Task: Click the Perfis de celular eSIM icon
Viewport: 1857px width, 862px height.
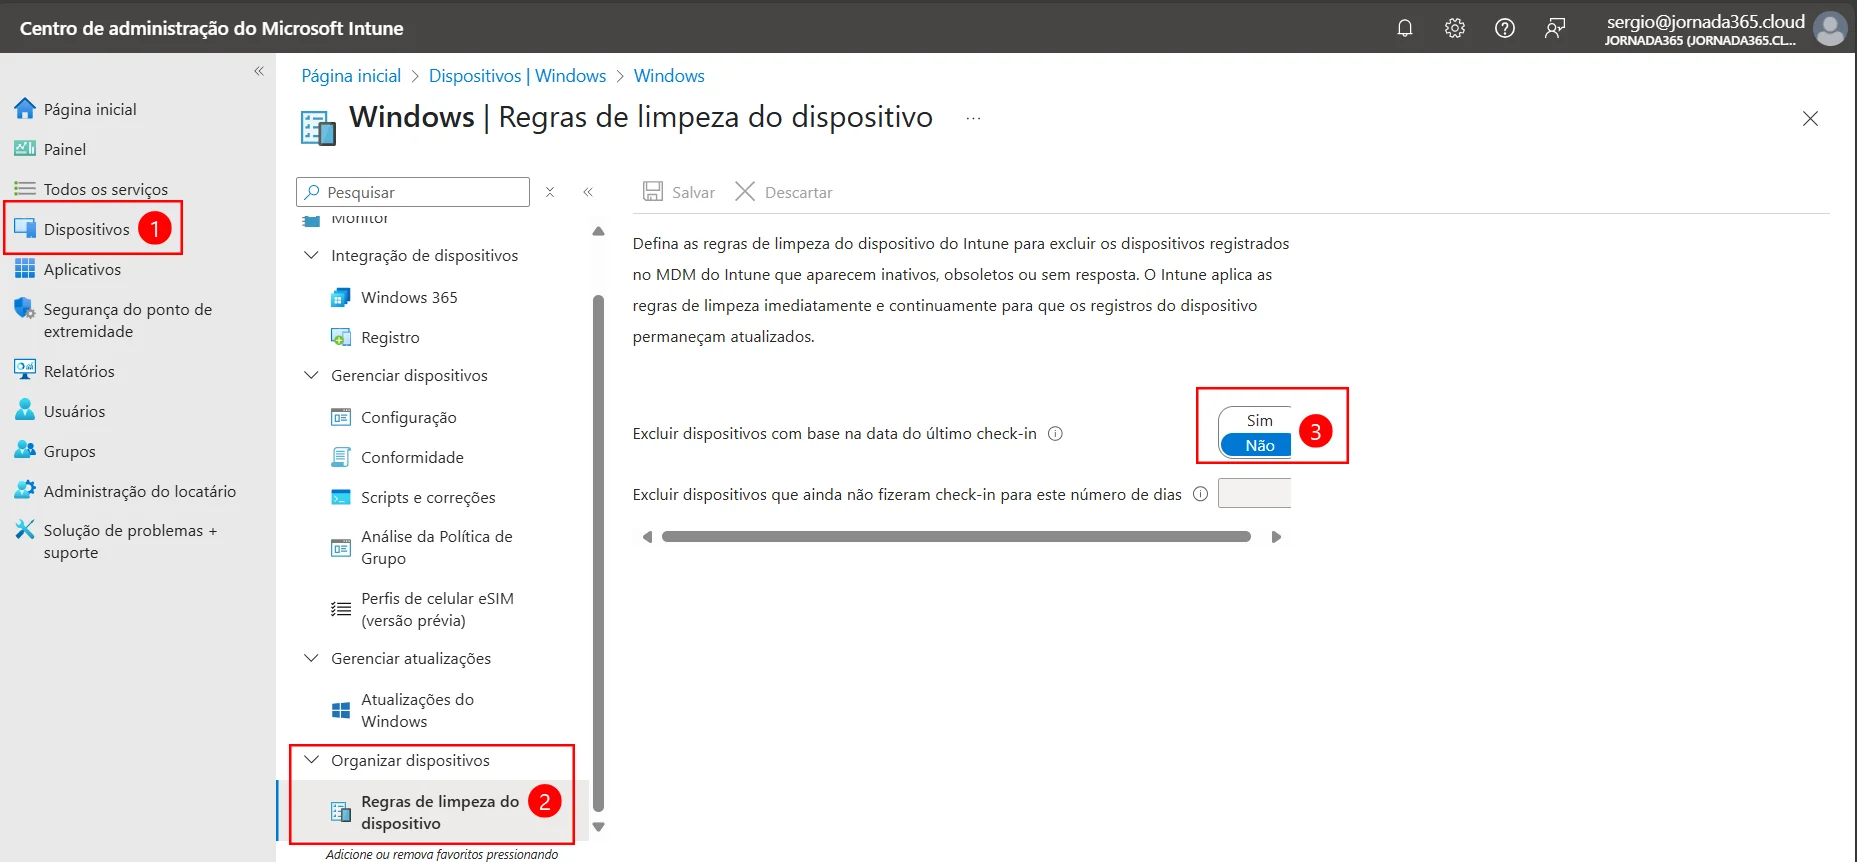Action: 341,609
